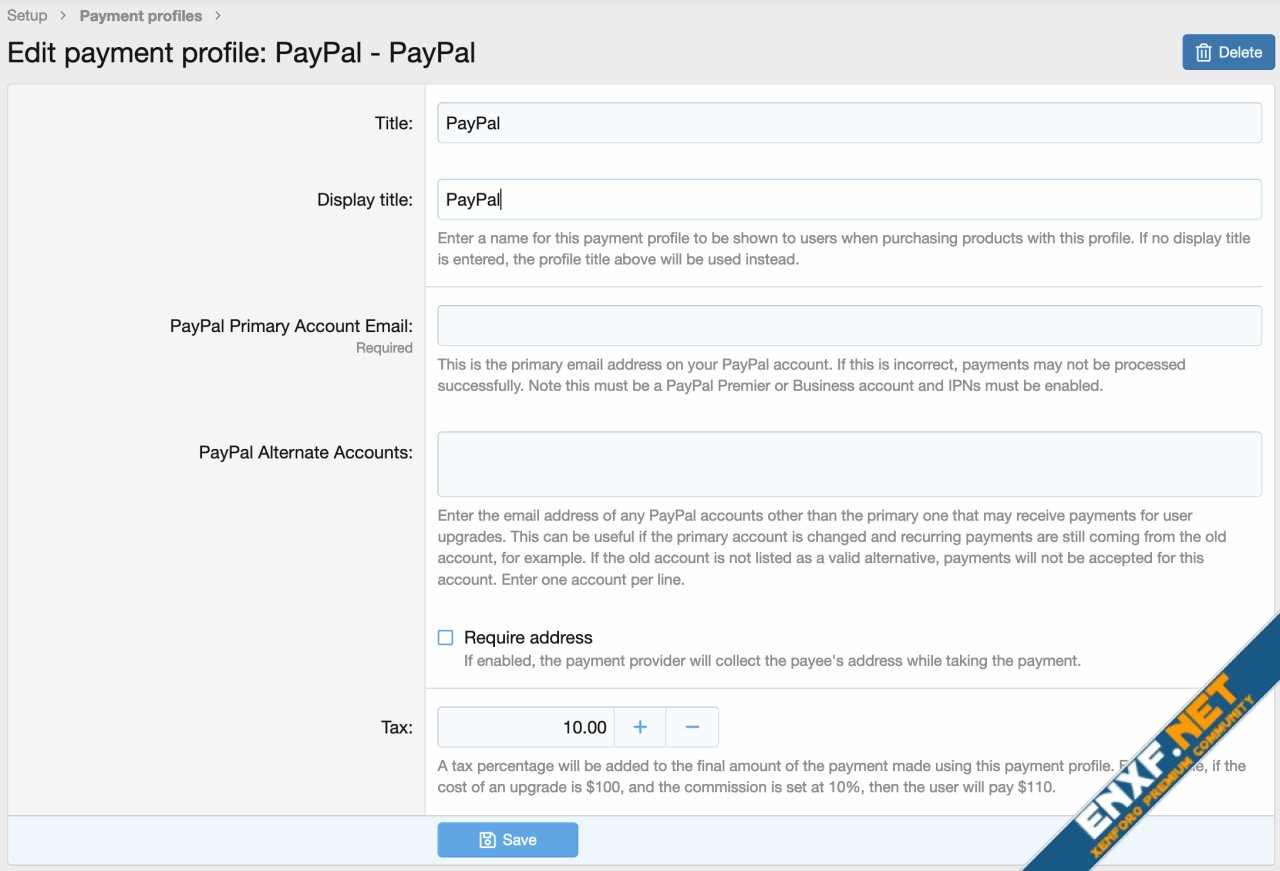Click the Tax label
The image size is (1280, 871).
[396, 727]
